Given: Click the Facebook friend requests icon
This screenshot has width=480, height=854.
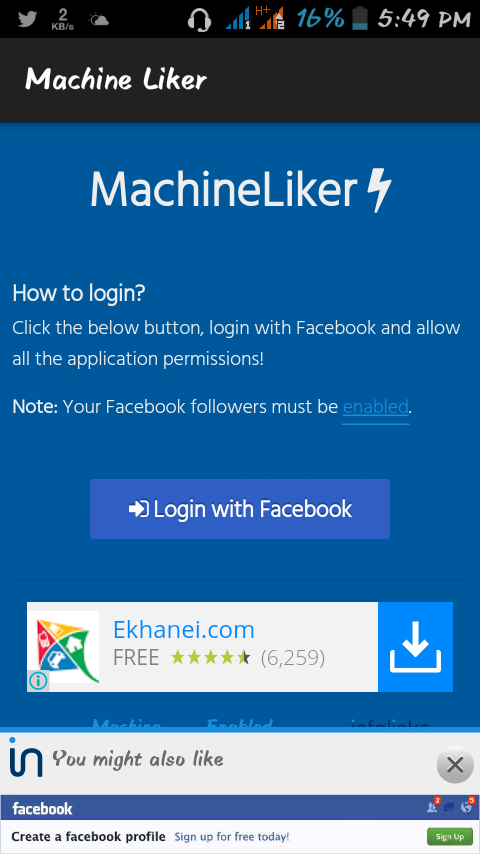Looking at the screenshot, I should (433, 806).
